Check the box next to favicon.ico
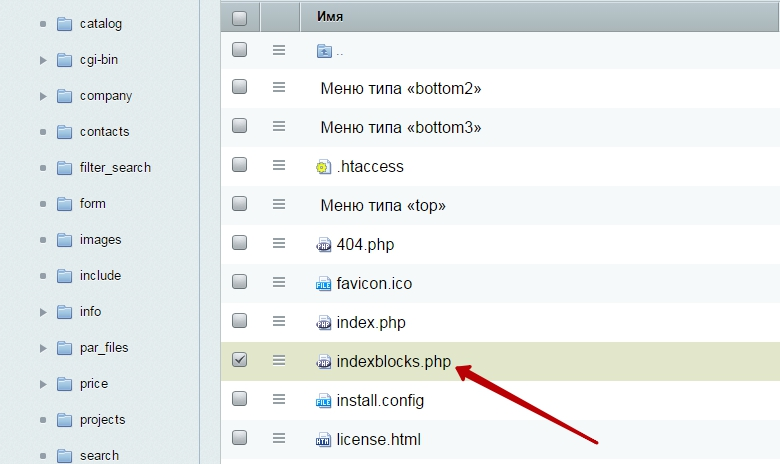 (x=239, y=283)
